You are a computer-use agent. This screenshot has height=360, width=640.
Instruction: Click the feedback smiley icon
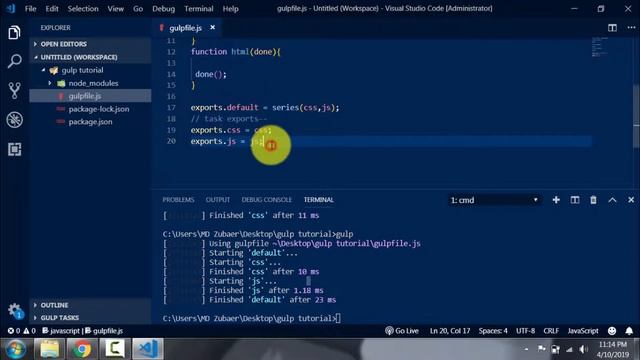pos(612,331)
